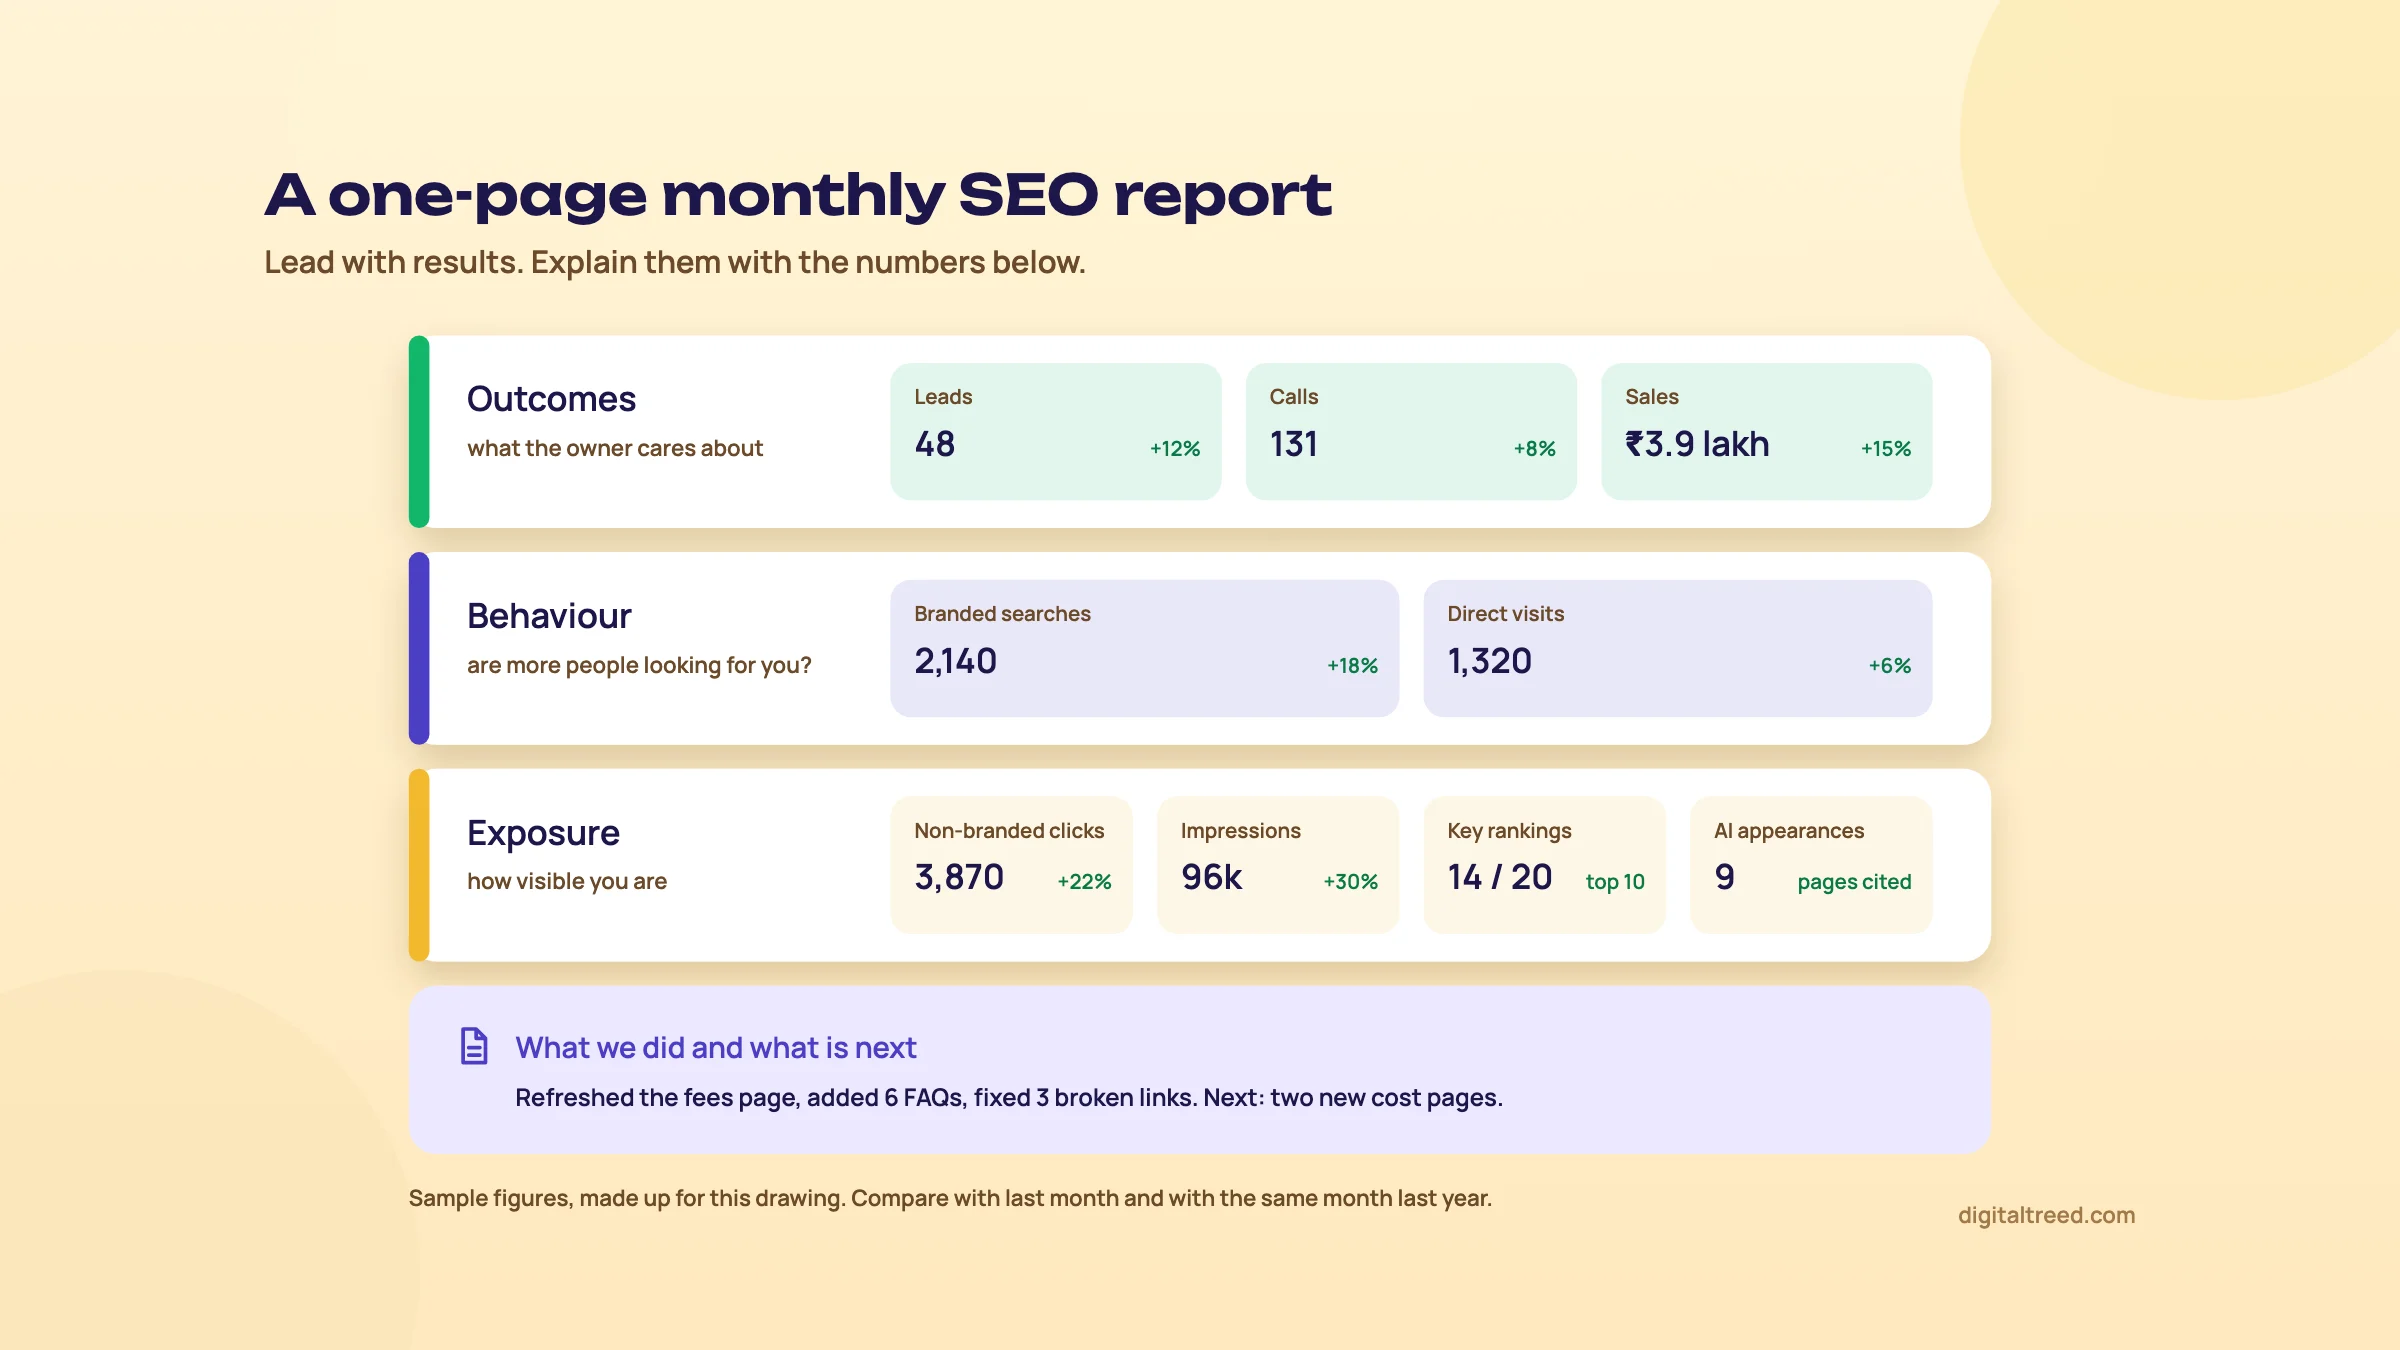This screenshot has width=2400, height=1350.
Task: Open the Direct visits card
Action: point(1677,648)
